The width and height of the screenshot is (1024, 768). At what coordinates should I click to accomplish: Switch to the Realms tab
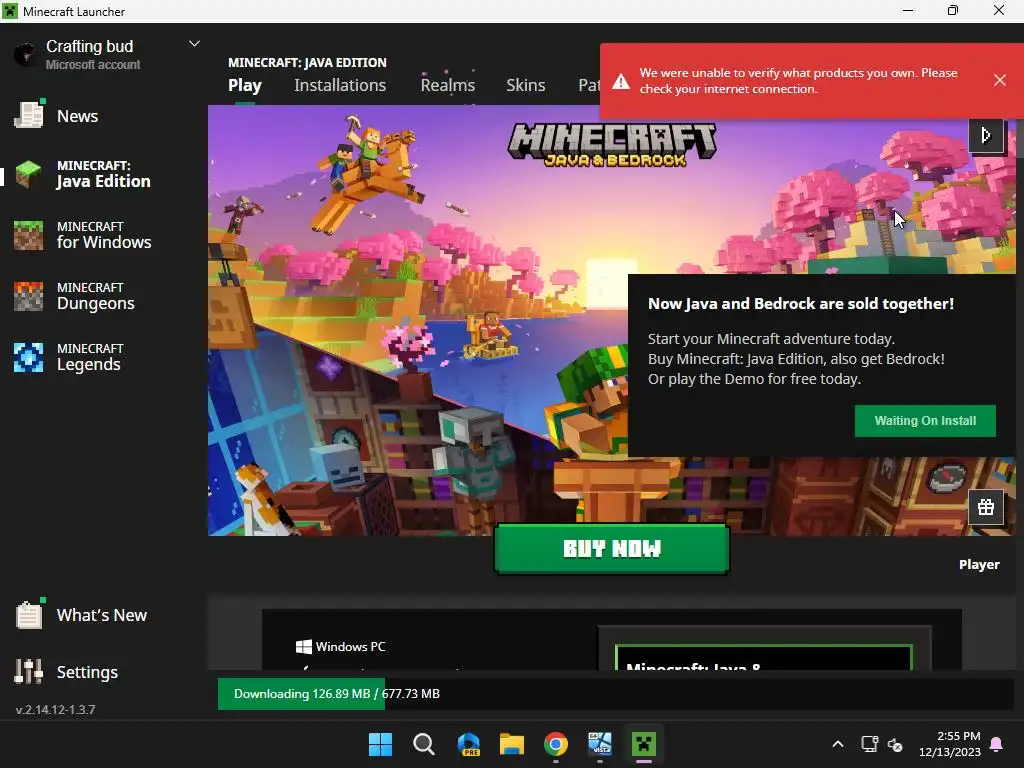point(447,86)
